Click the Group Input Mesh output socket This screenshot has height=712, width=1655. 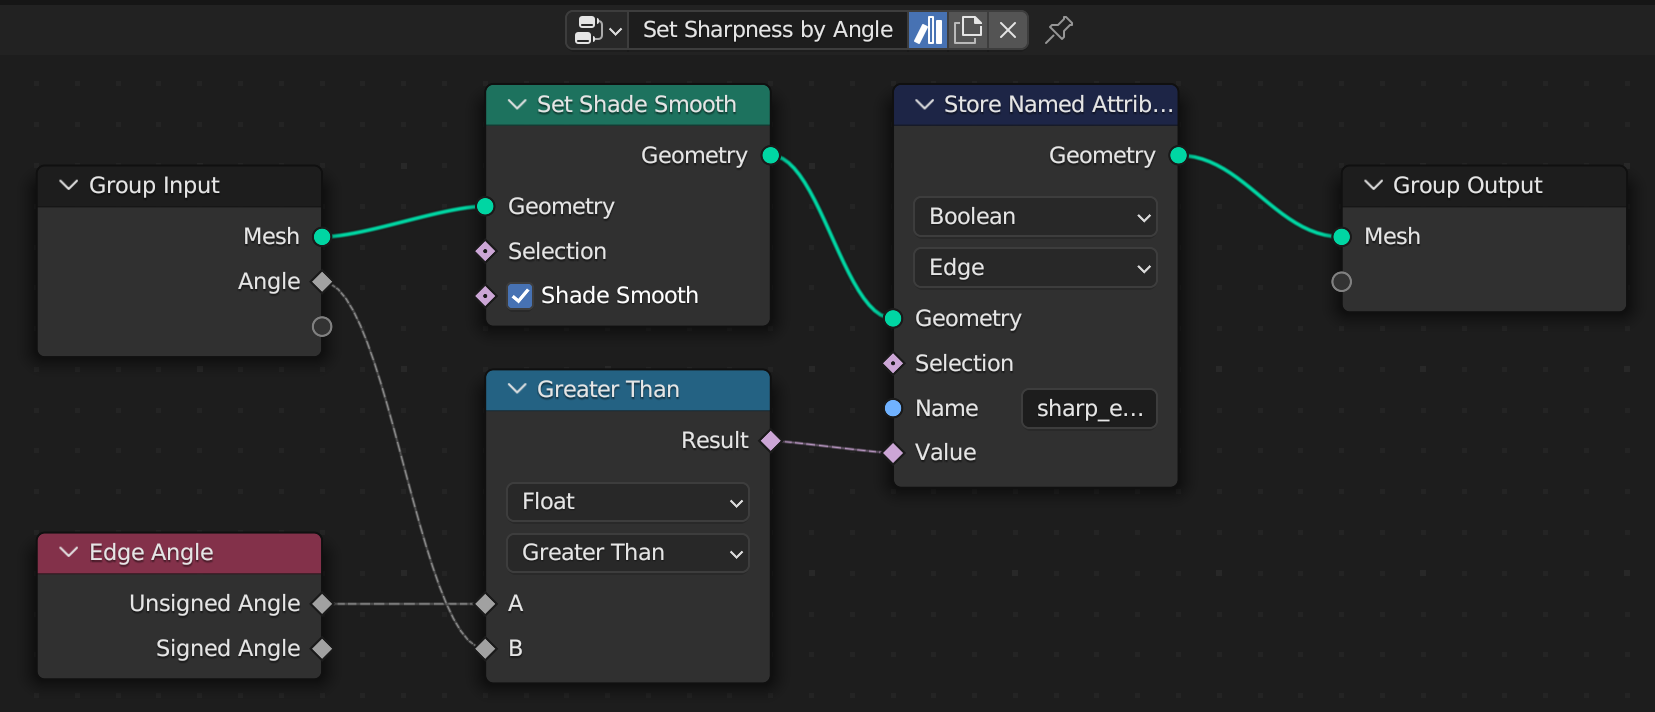pos(322,237)
